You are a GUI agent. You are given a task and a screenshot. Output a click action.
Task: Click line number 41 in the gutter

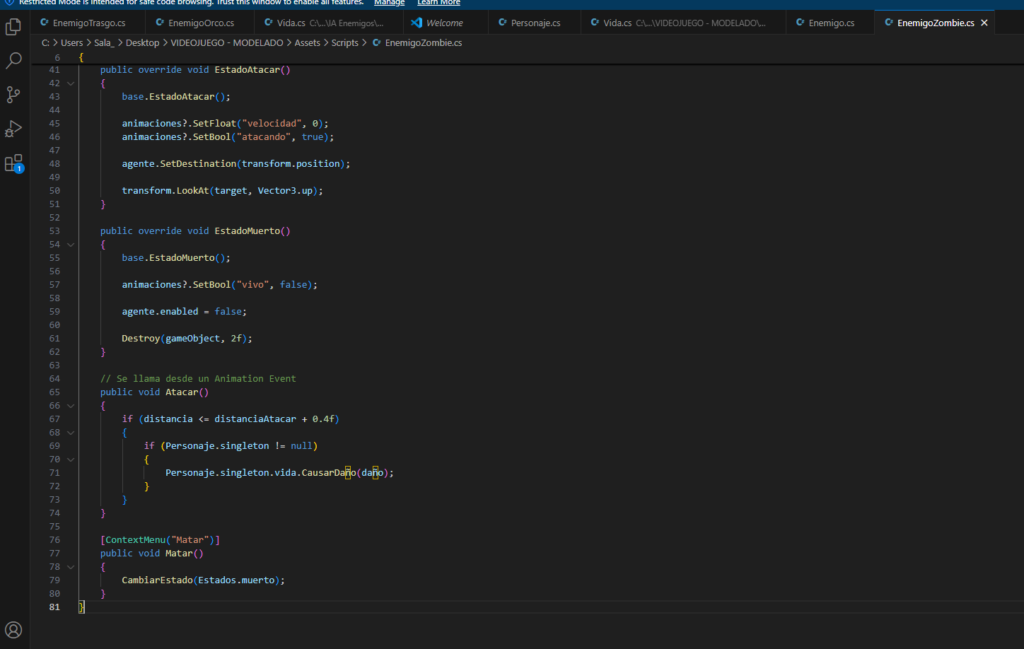[x=54, y=70]
